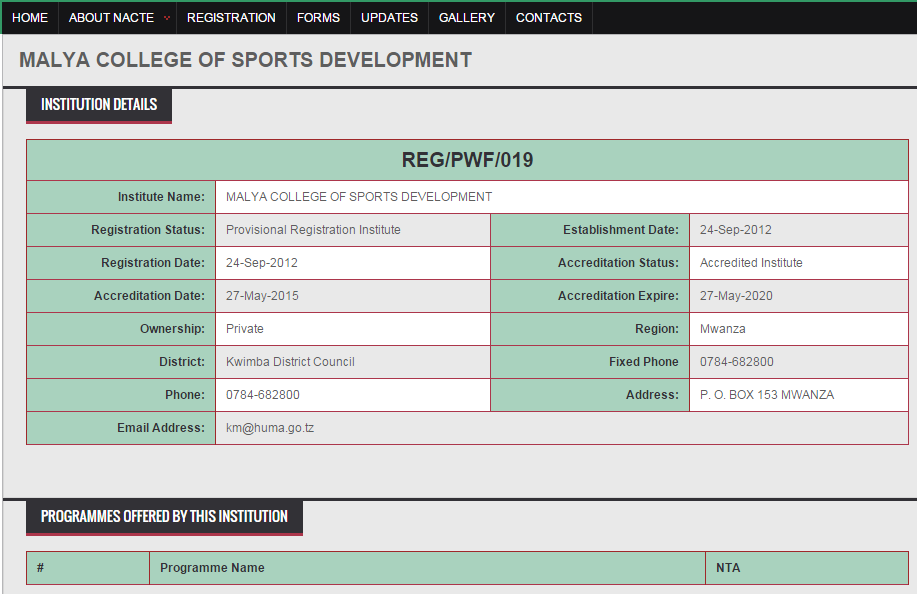Click the Accreditation Status label

[x=618, y=263]
